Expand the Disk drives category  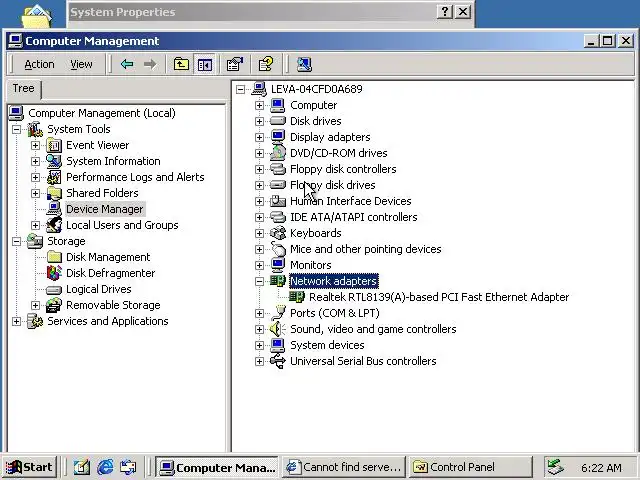pos(259,121)
